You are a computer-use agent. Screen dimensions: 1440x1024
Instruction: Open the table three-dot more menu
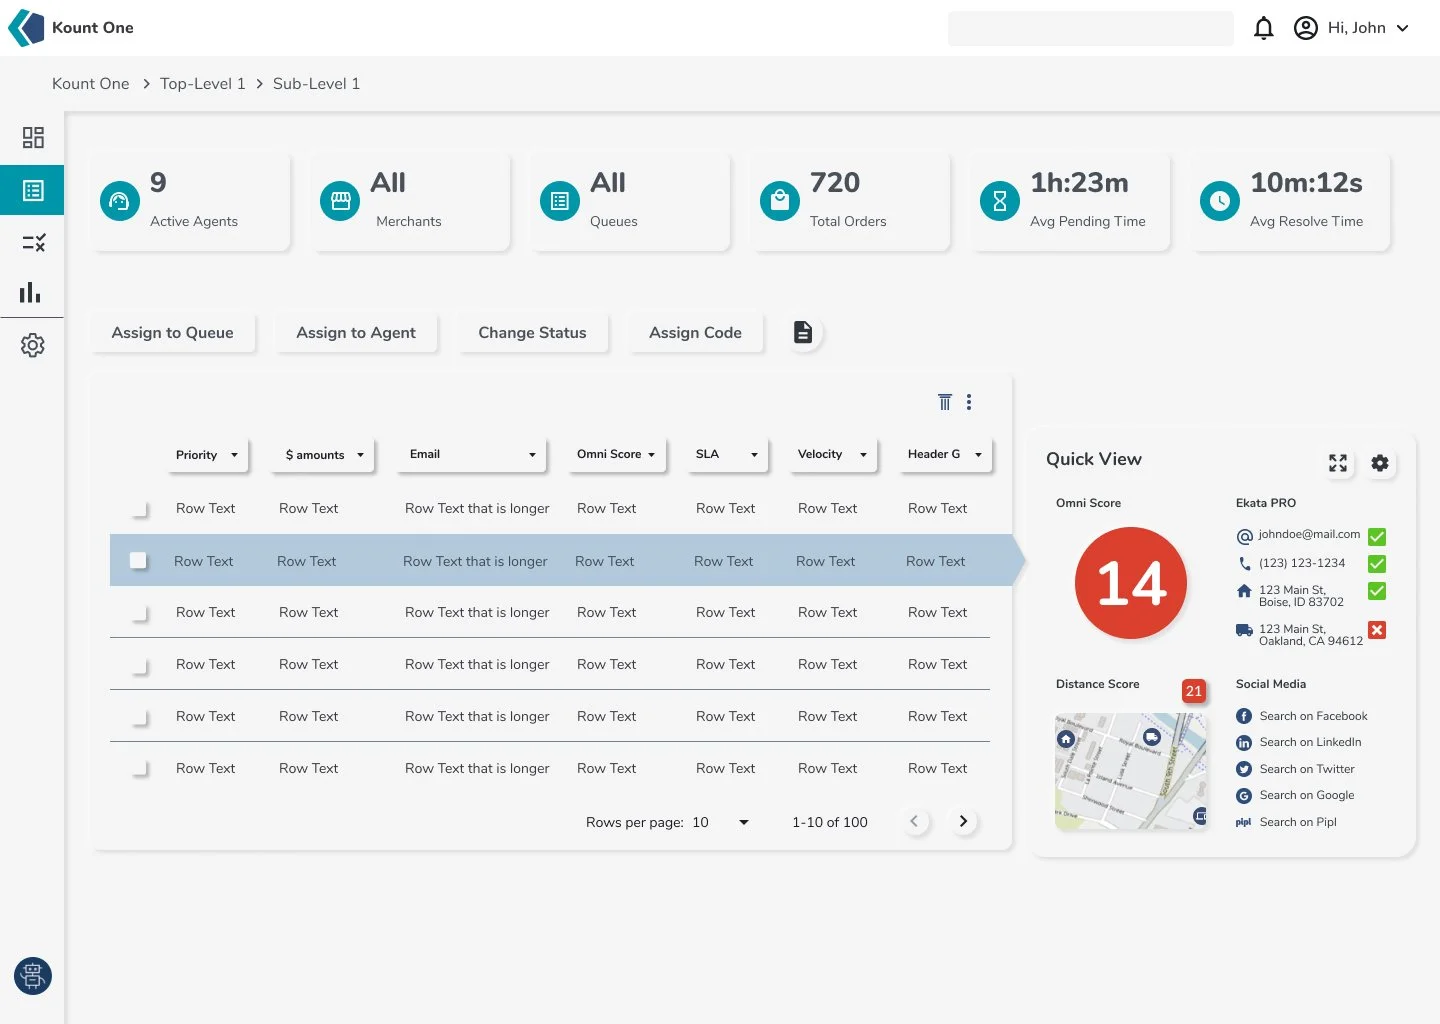[969, 402]
